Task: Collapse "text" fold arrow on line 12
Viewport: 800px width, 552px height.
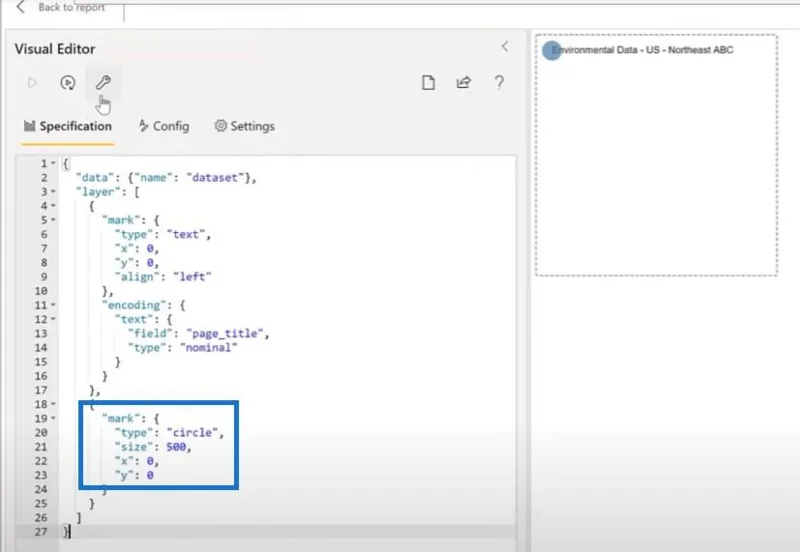Action: 53,320
